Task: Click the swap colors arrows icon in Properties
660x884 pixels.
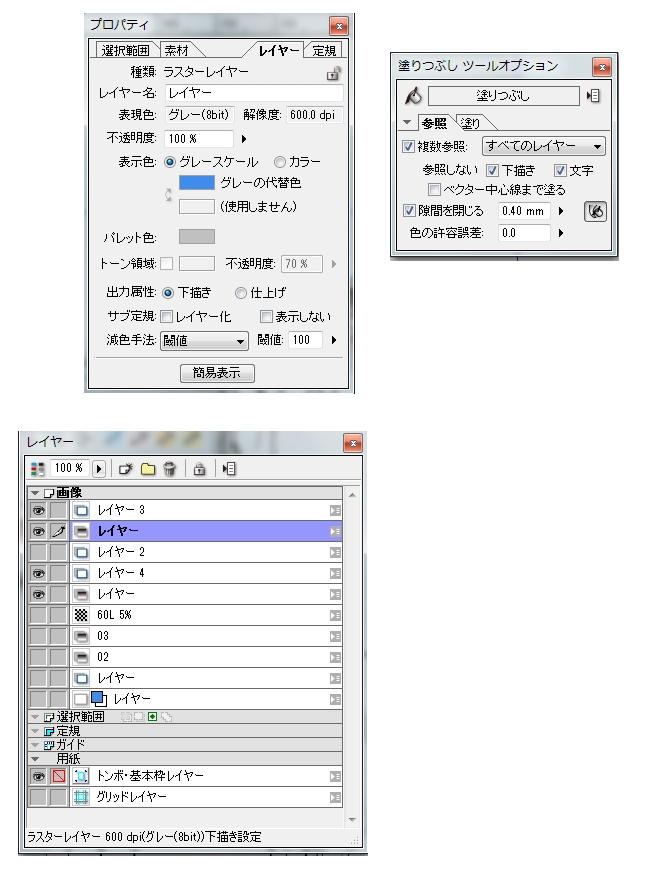Action: tap(168, 195)
